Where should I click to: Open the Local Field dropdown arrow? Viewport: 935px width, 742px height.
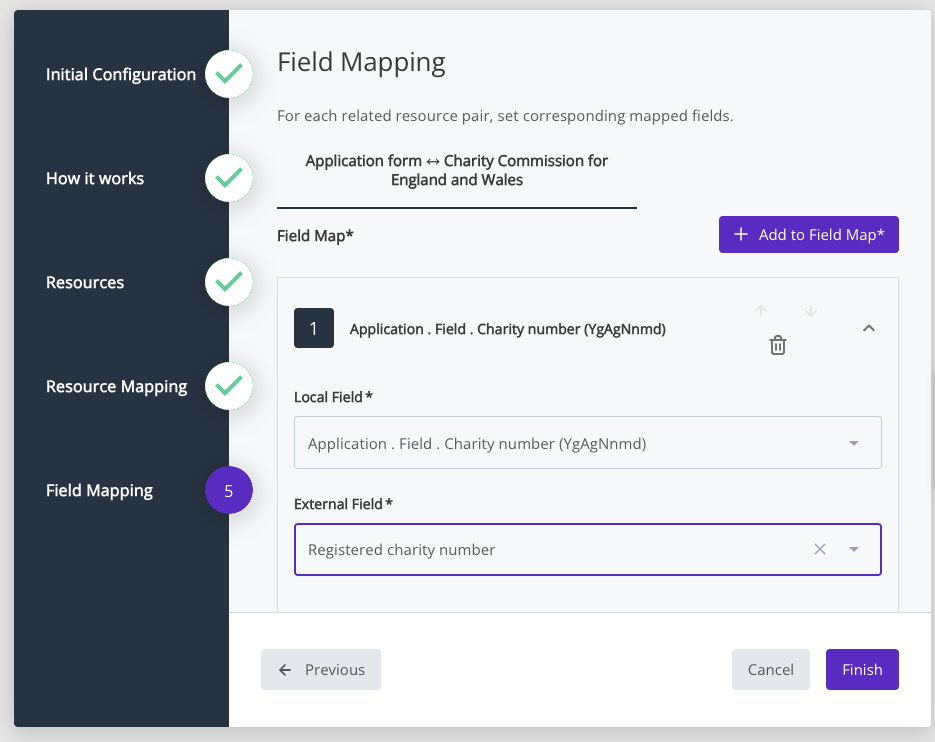[x=854, y=443]
